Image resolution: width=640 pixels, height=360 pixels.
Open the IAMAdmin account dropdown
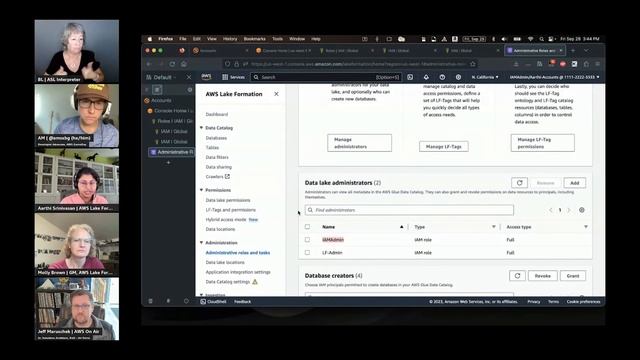tap(555, 77)
